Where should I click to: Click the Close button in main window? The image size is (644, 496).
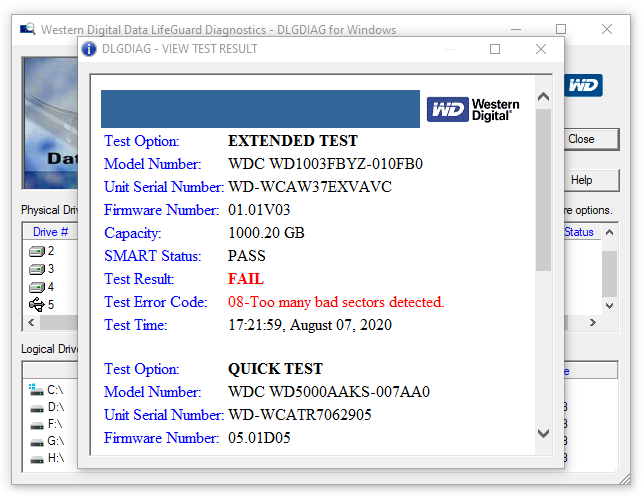coord(591,139)
